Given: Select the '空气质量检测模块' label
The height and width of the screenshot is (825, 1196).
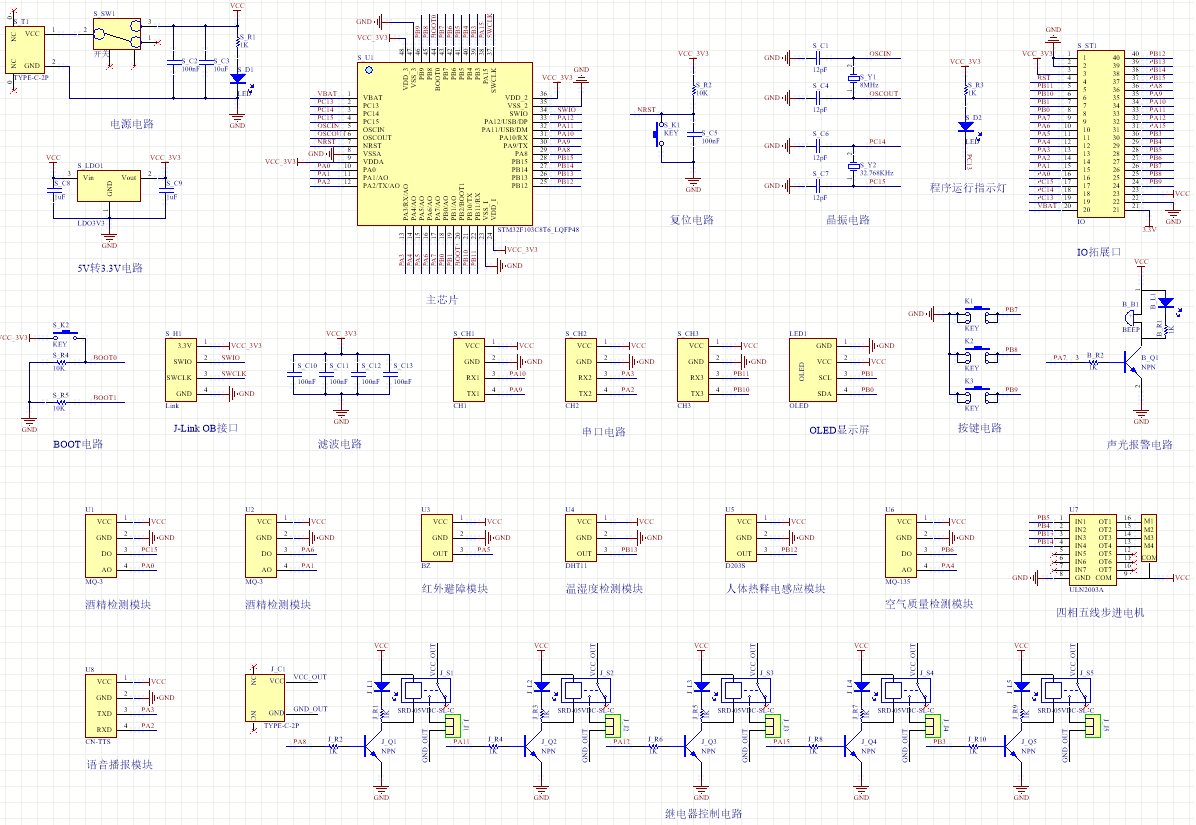Looking at the screenshot, I should pos(929,604).
